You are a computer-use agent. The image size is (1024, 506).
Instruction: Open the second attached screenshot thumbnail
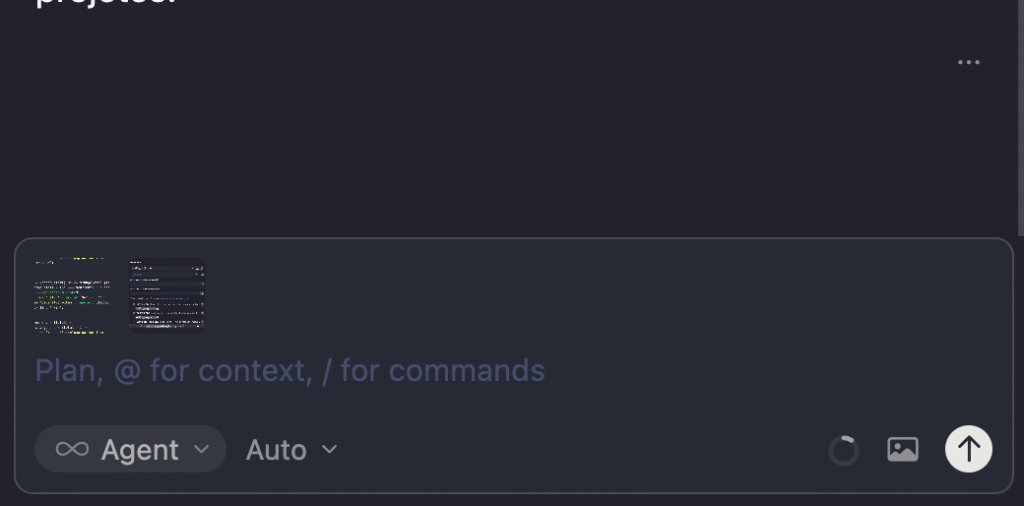pos(166,295)
